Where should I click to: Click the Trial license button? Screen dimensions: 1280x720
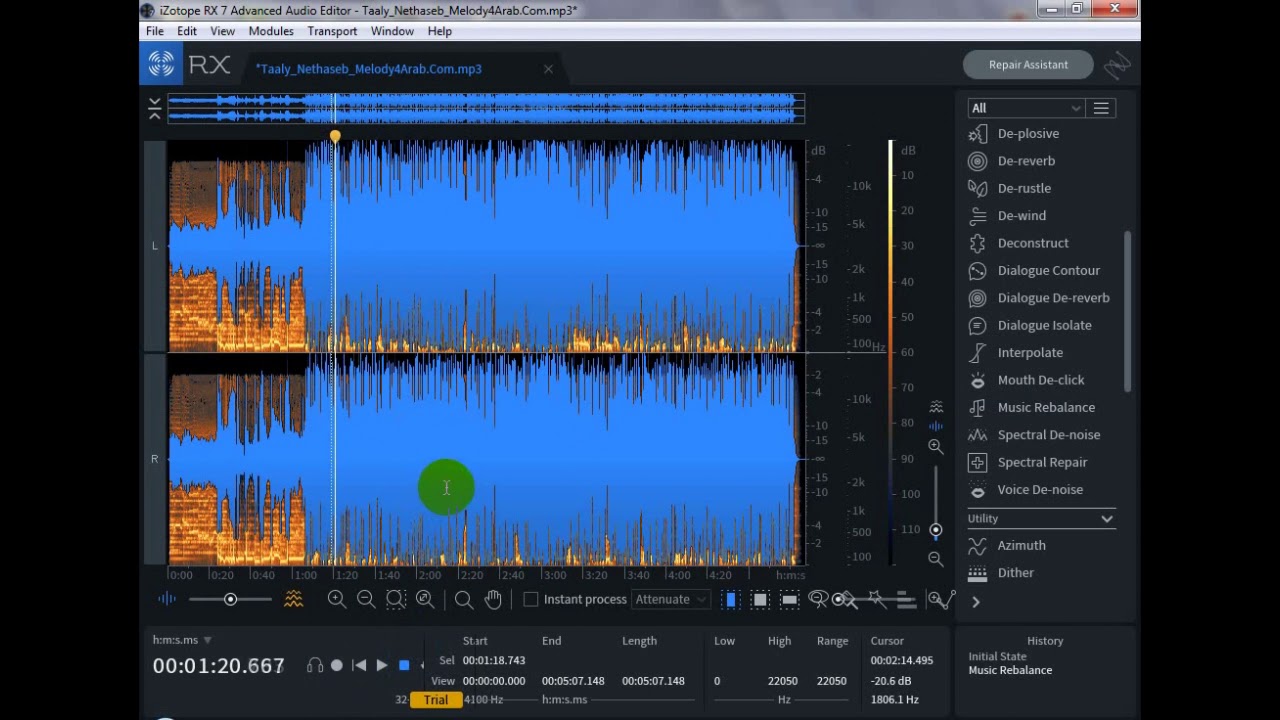pos(436,700)
